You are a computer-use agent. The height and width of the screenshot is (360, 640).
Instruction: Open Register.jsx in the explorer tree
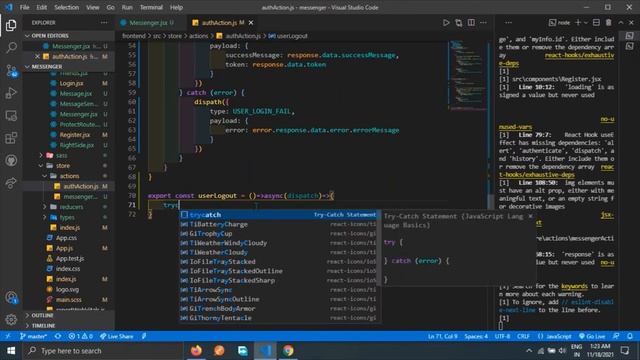(75, 135)
